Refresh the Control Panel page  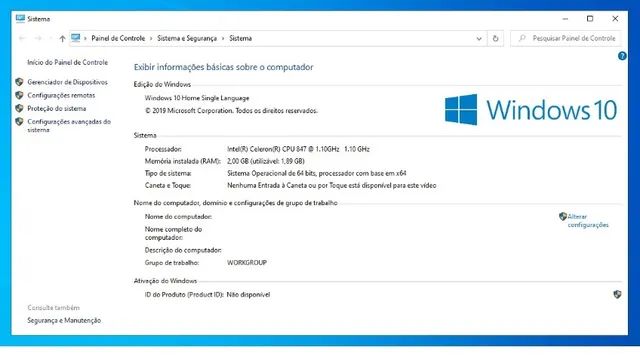point(495,38)
